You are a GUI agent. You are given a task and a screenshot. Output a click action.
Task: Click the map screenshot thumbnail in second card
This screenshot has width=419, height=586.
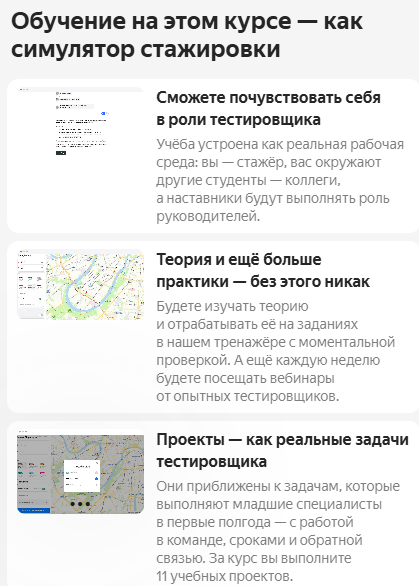[80, 284]
